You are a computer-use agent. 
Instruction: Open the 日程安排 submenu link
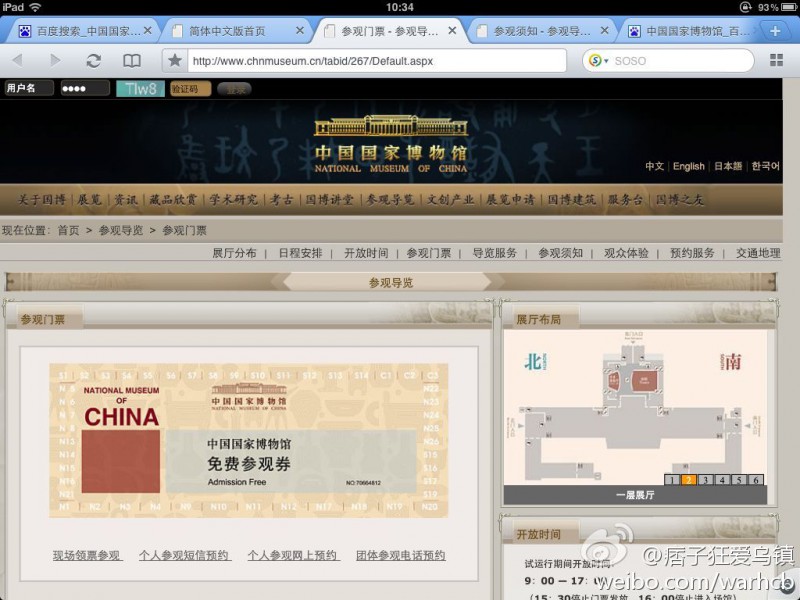point(301,253)
